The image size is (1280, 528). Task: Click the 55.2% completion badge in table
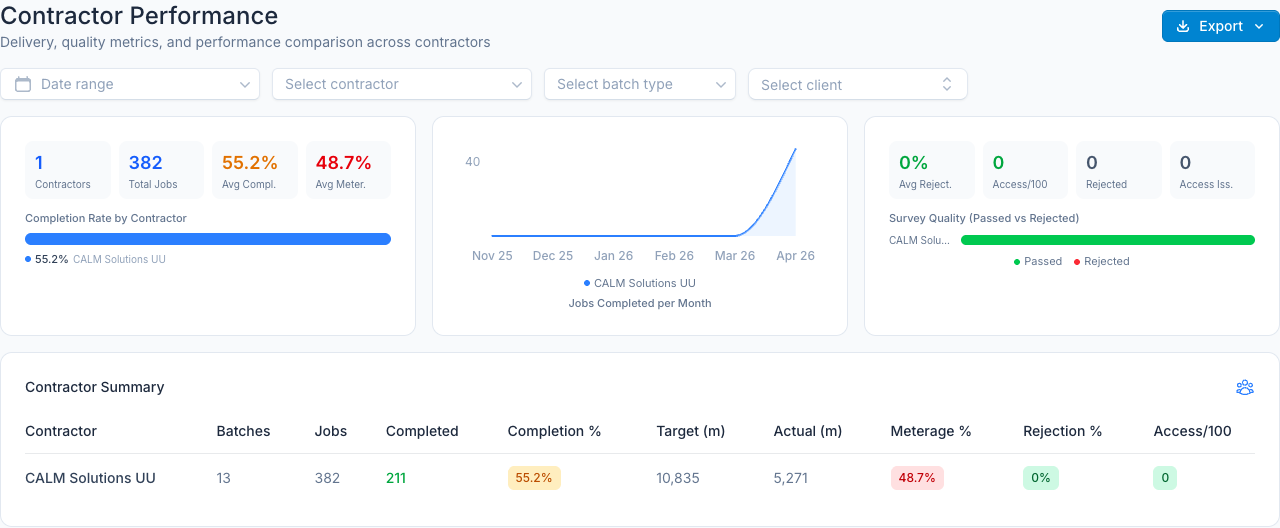534,478
